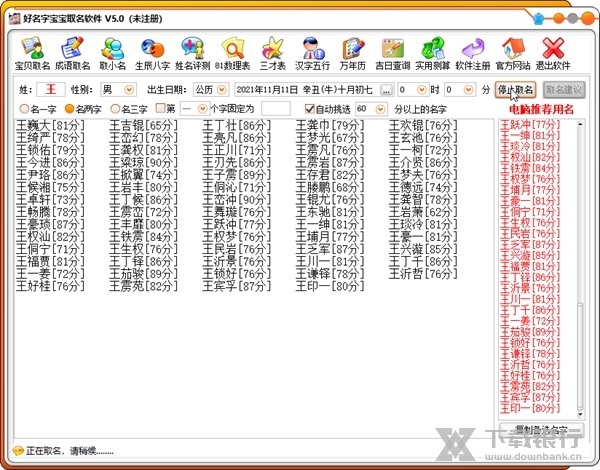600x470 pixels.
Task: Open the 姓名评测 tool
Action: click(x=192, y=54)
